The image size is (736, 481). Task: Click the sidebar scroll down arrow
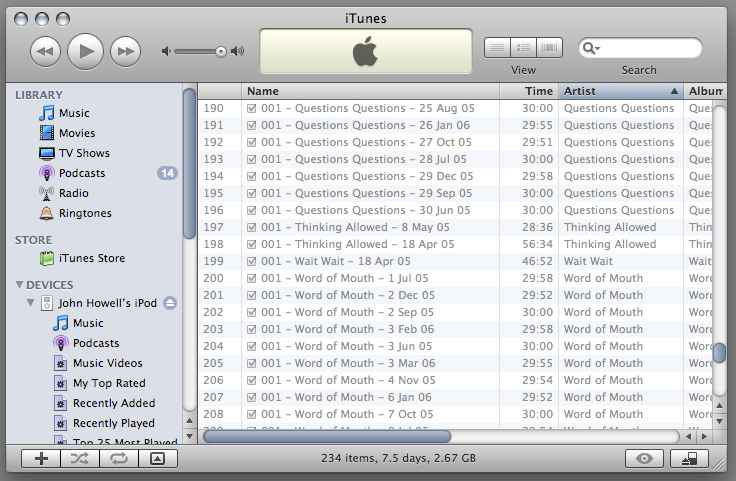point(190,436)
